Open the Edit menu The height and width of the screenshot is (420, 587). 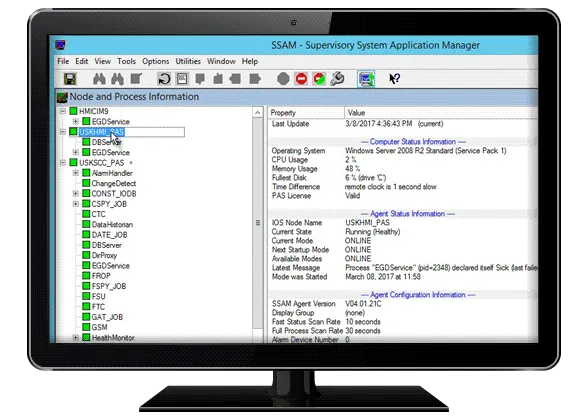[82, 61]
